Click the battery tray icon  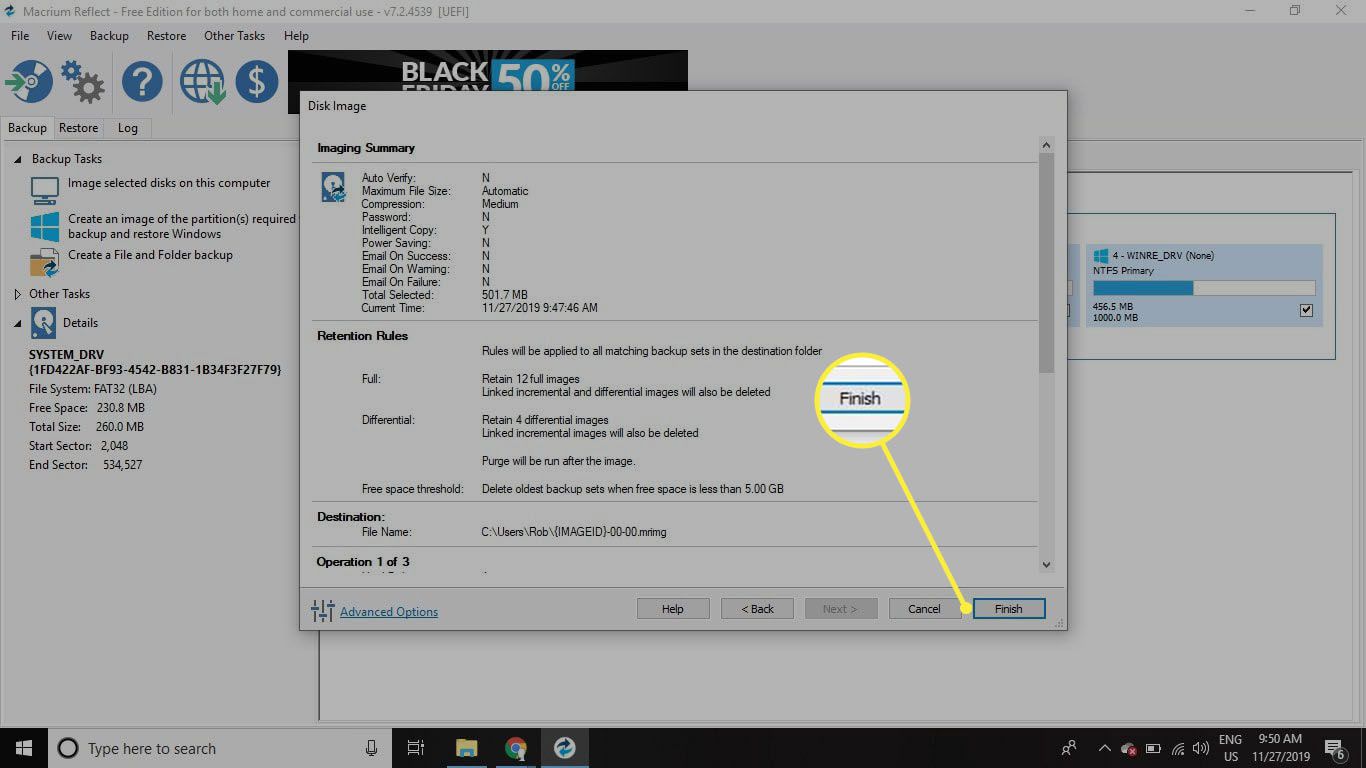click(1153, 748)
